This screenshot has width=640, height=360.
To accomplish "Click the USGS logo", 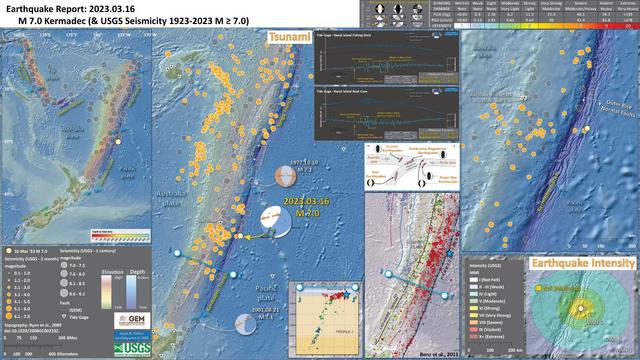I will click(132, 349).
